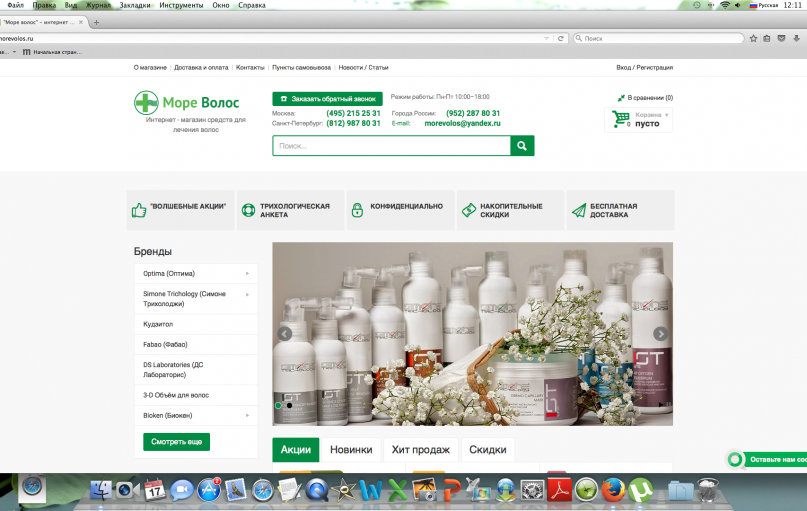Open Трихологическая анкета lifebuoy tile
807x511 pixels.
pyautogui.click(x=290, y=210)
